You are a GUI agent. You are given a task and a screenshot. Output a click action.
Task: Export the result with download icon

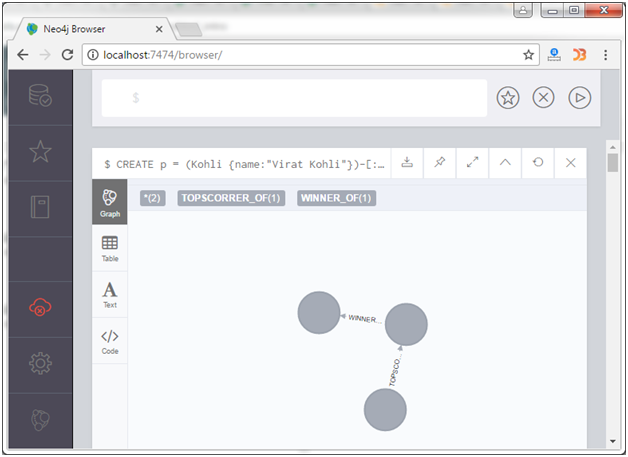(407, 163)
